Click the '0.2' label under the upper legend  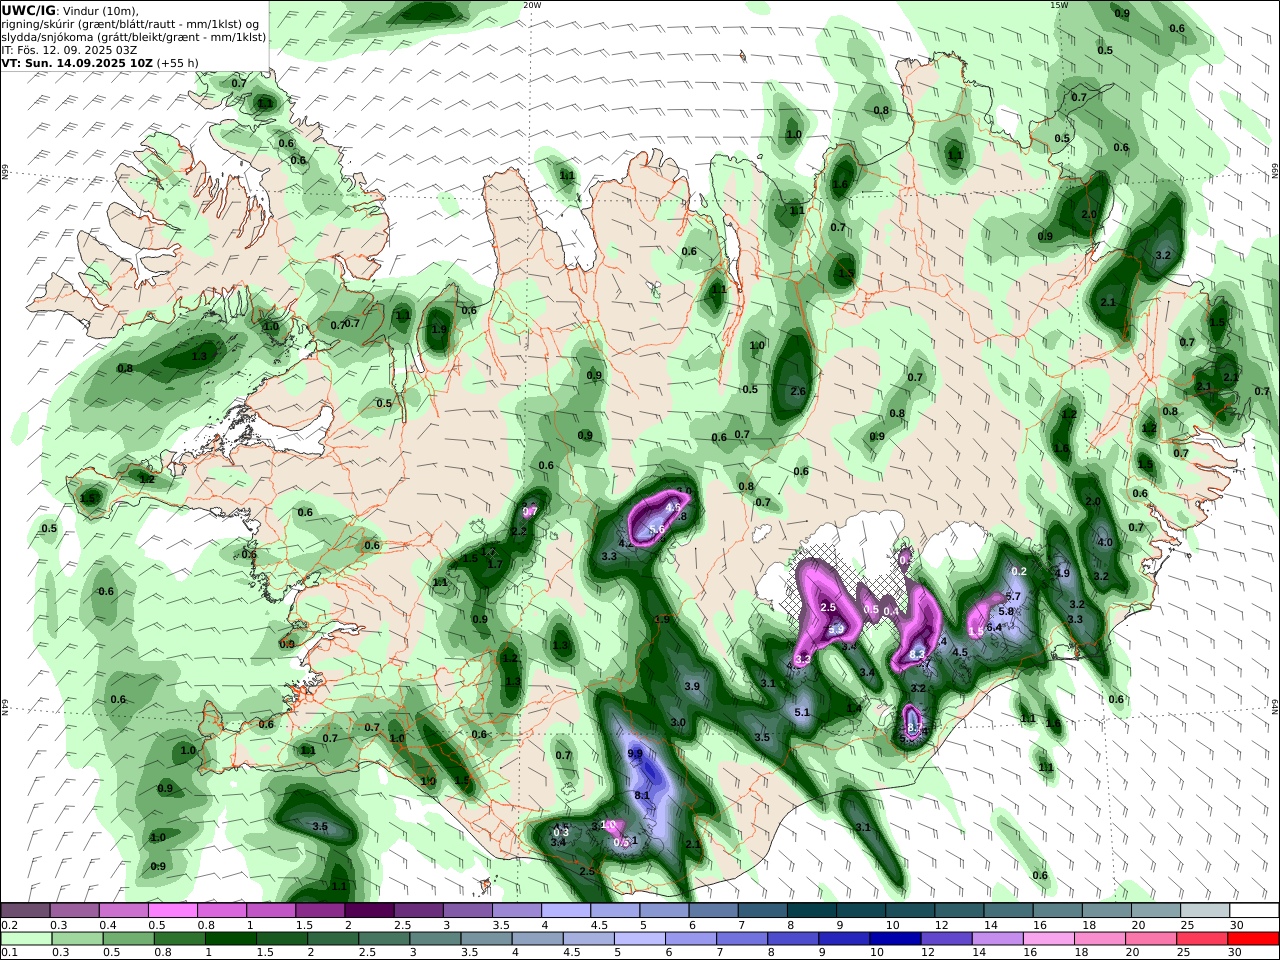(x=8, y=925)
